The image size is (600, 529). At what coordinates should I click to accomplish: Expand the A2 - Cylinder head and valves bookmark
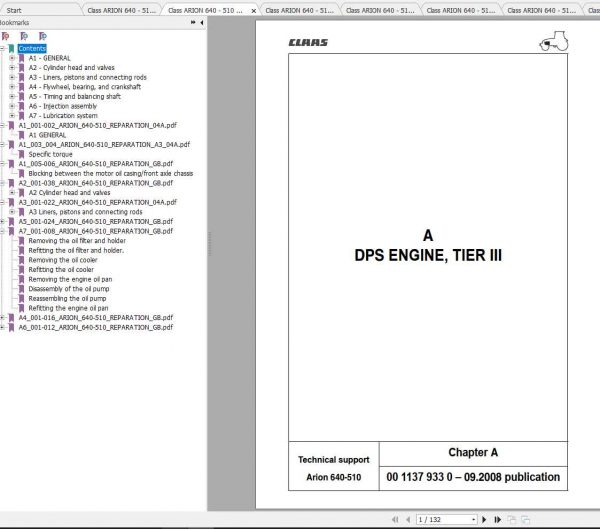(12, 68)
